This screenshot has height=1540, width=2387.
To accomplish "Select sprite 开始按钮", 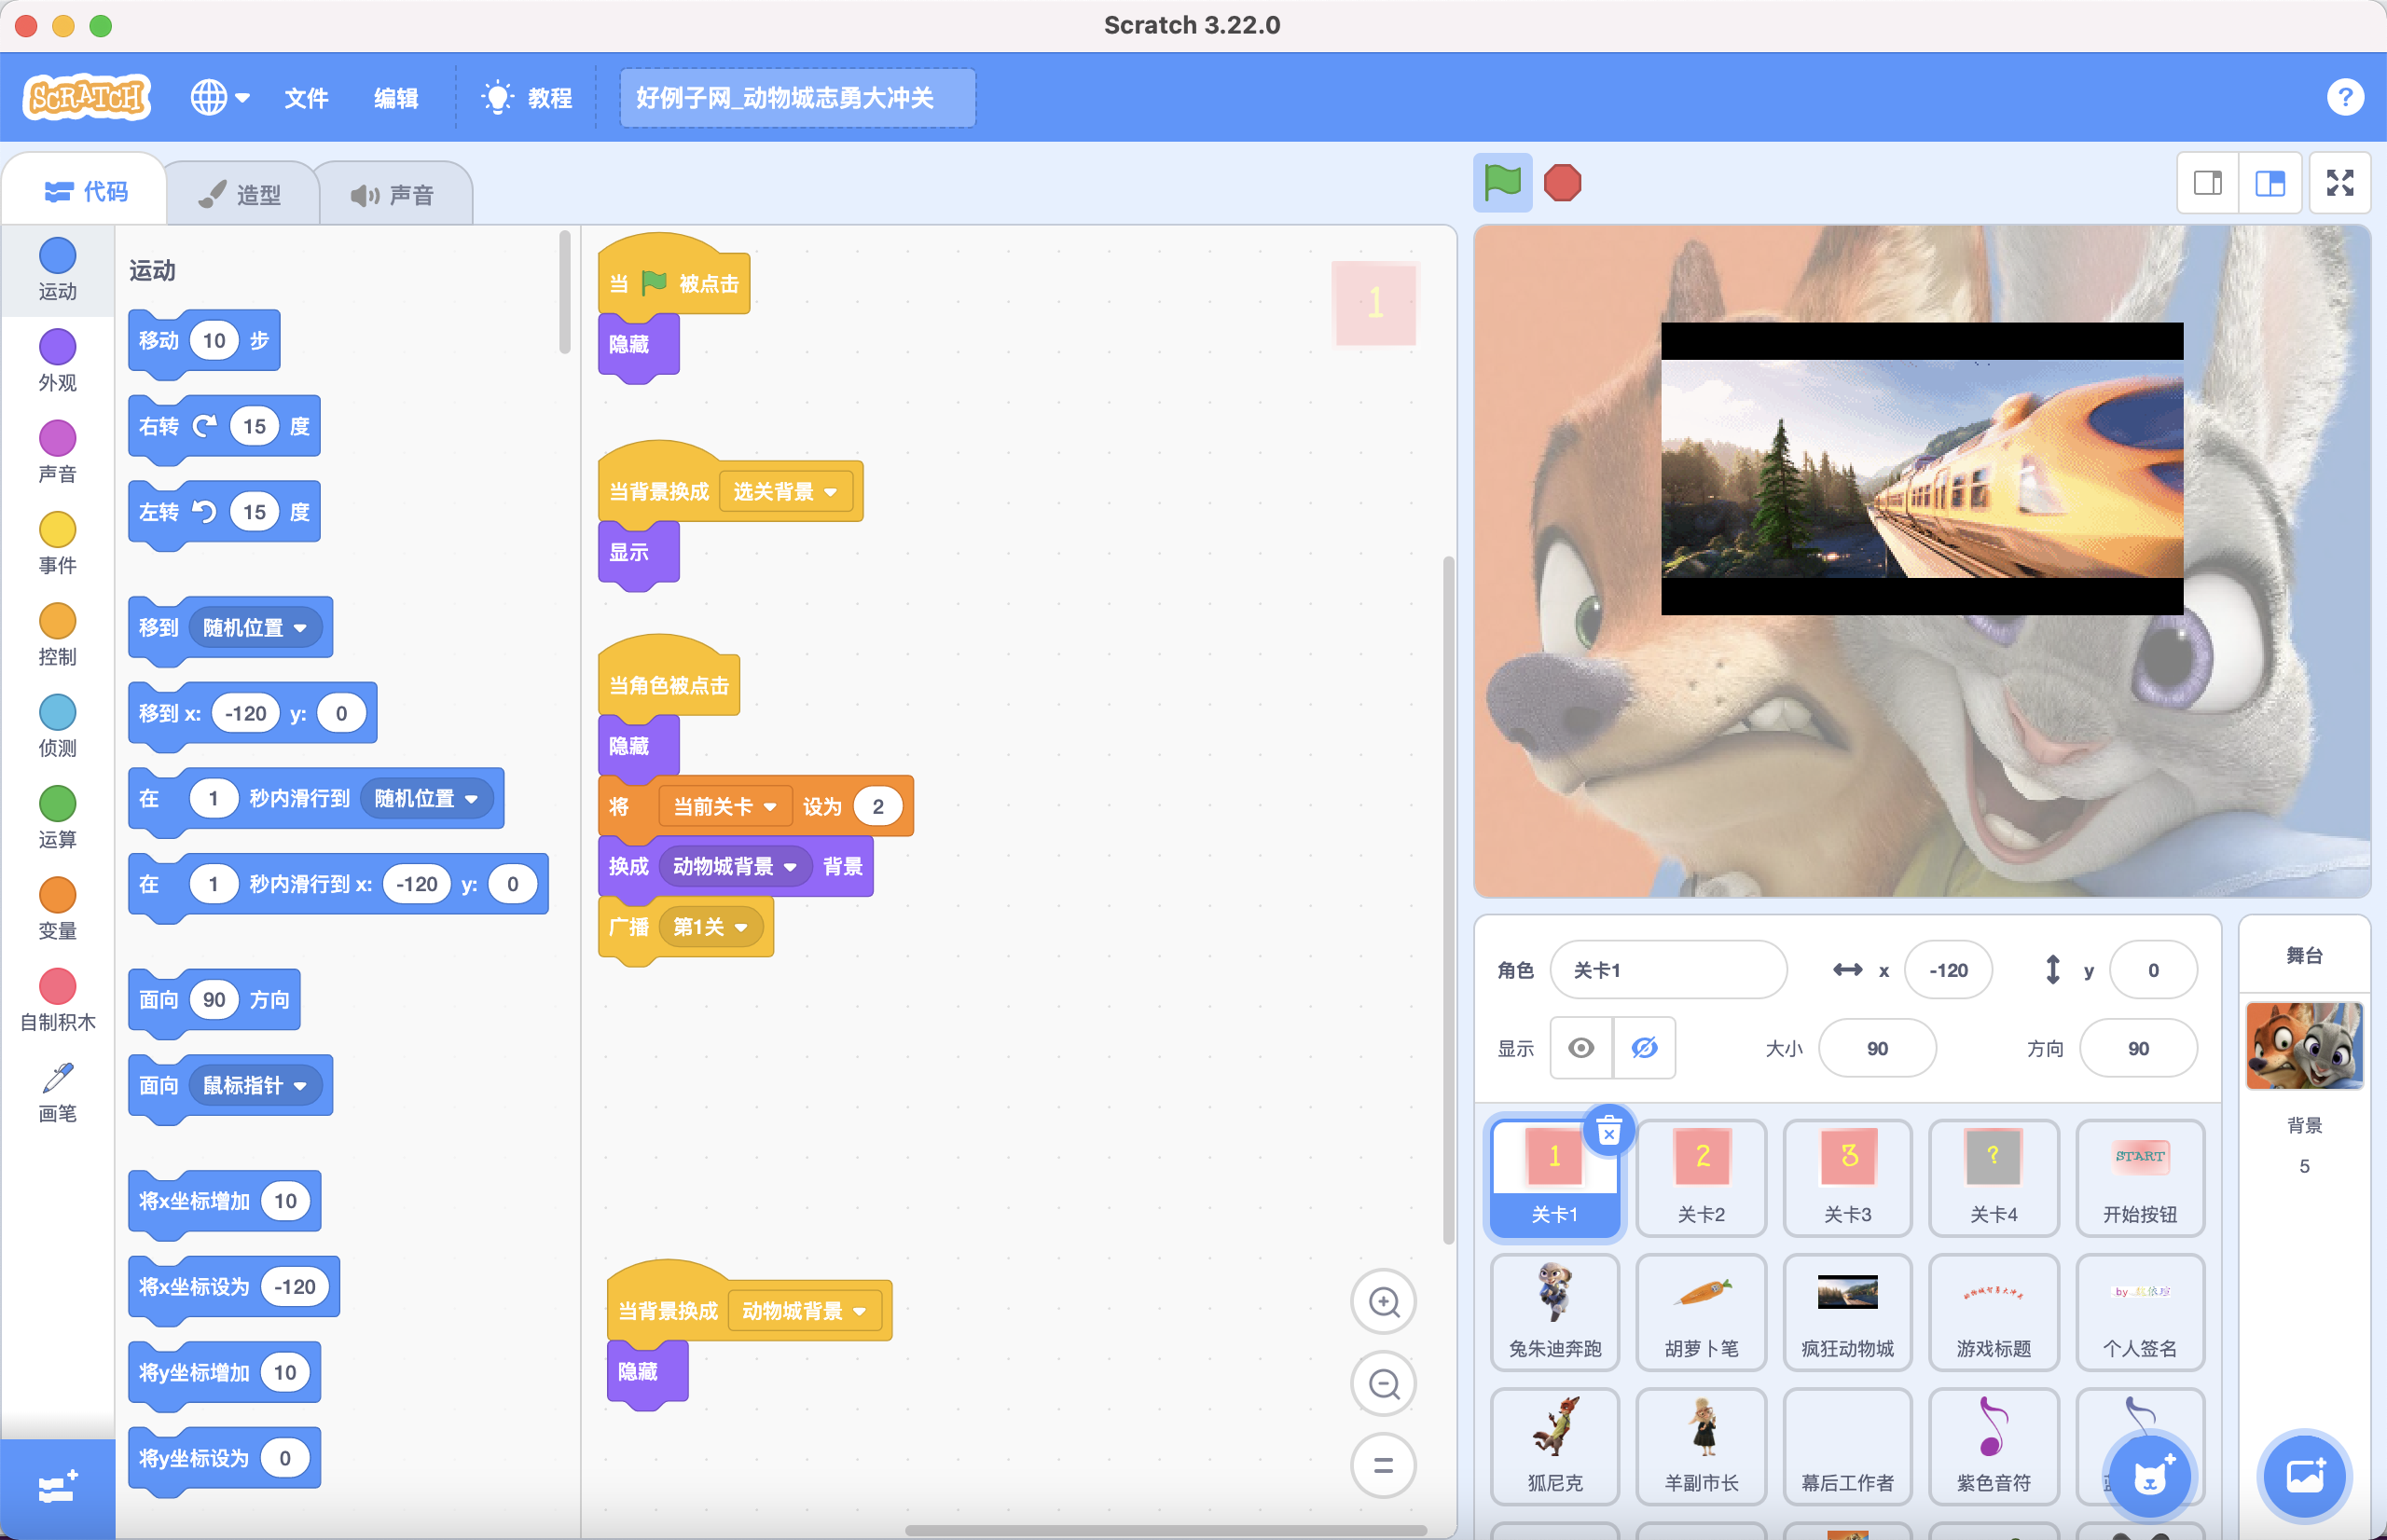I will [2139, 1178].
